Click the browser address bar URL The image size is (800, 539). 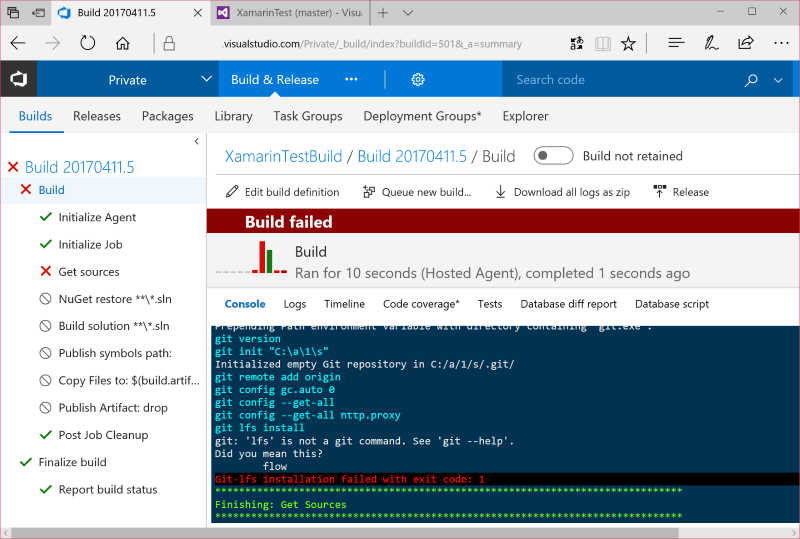pyautogui.click(x=372, y=44)
